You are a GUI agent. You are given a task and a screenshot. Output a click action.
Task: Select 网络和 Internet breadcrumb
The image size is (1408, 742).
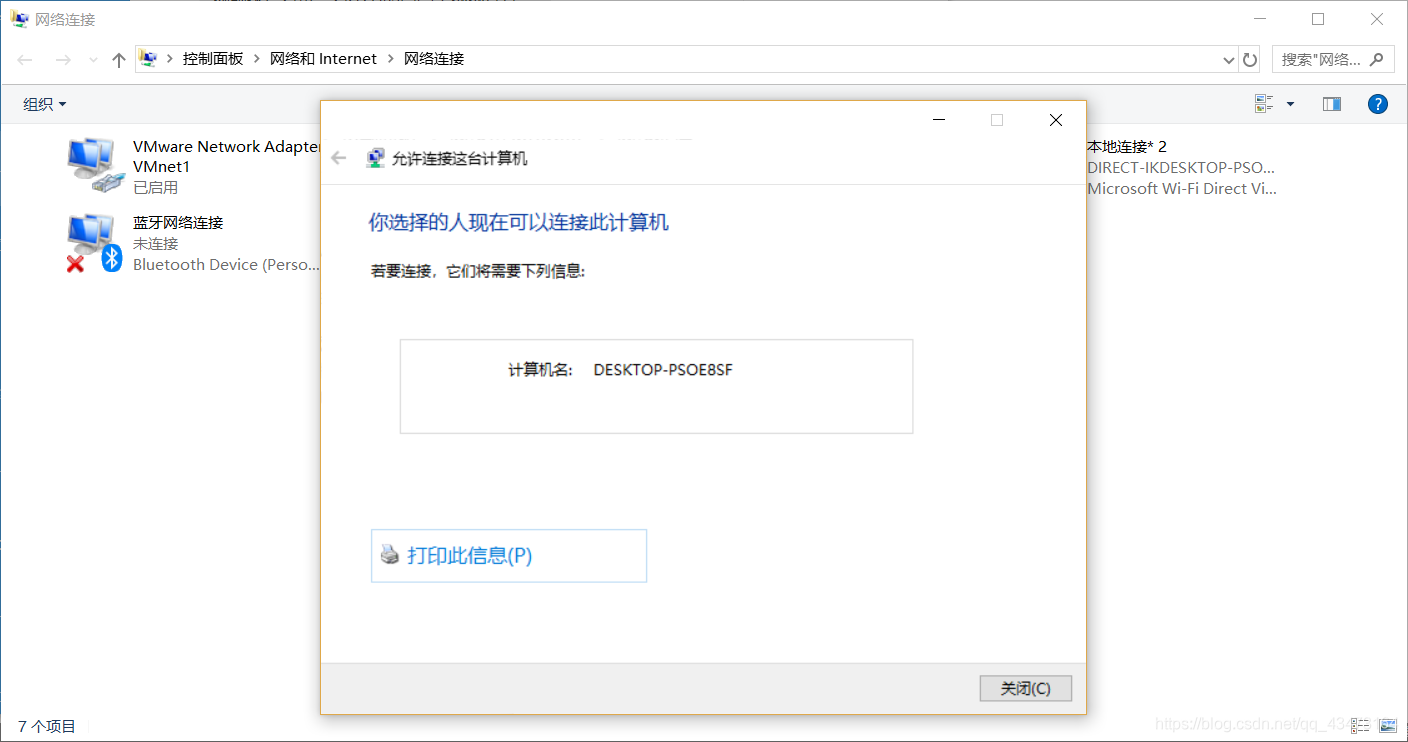(323, 59)
